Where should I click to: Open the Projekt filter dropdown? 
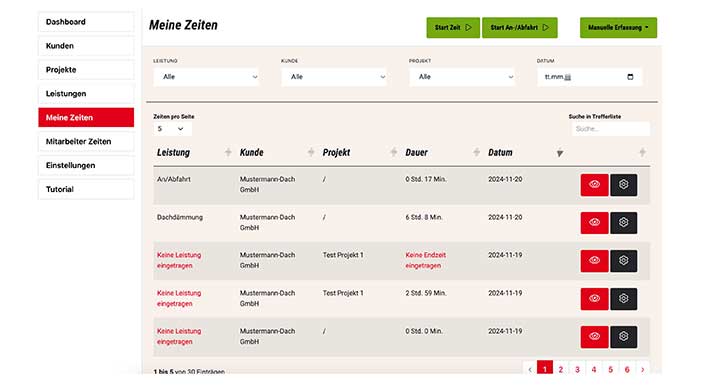coord(462,77)
